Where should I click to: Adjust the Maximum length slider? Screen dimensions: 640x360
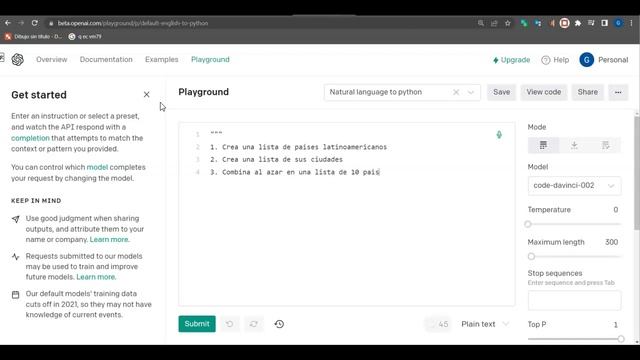click(574, 256)
